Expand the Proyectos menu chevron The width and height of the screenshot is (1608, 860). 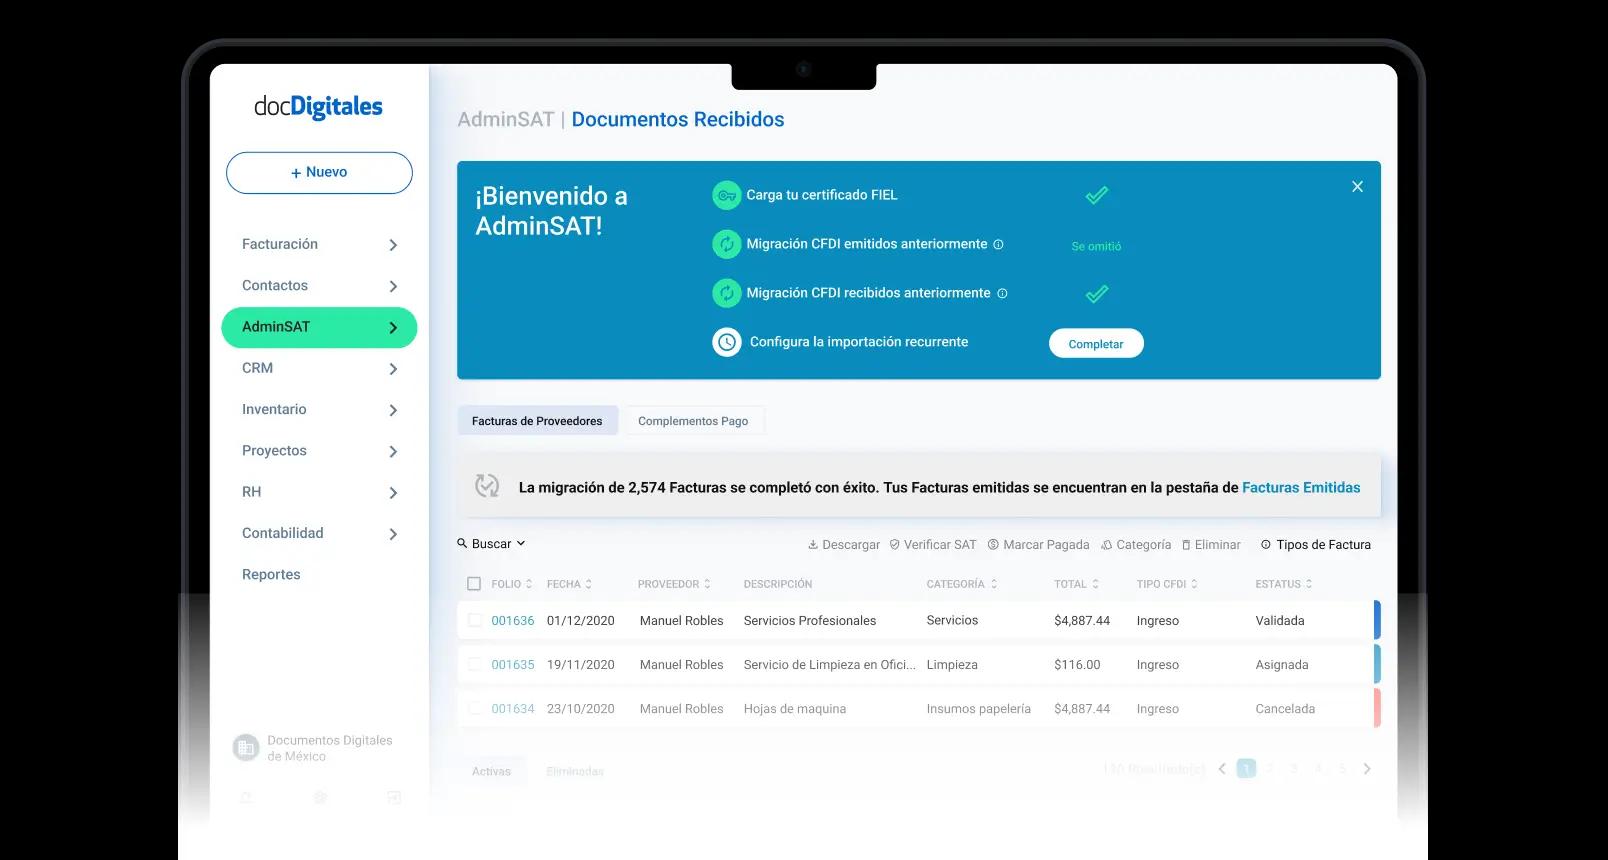pyautogui.click(x=393, y=452)
